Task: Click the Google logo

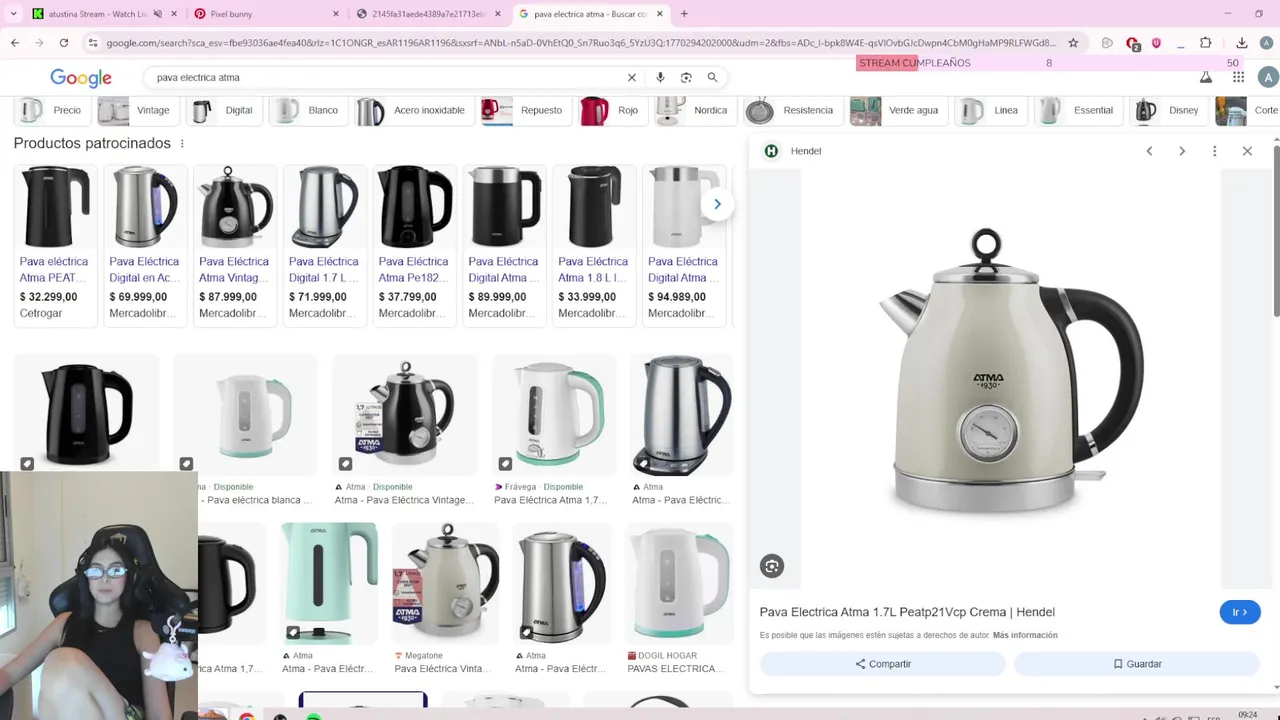Action: click(x=81, y=78)
